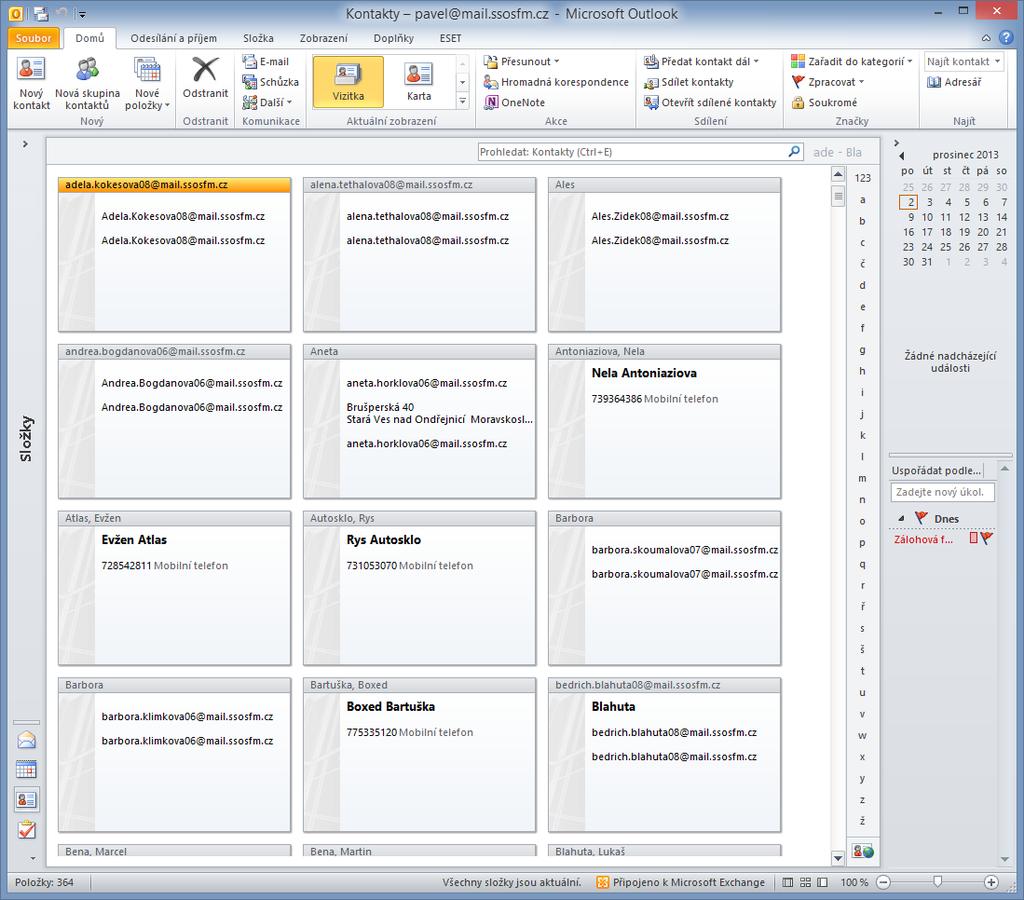Mark contact as Soukromé private

824,102
